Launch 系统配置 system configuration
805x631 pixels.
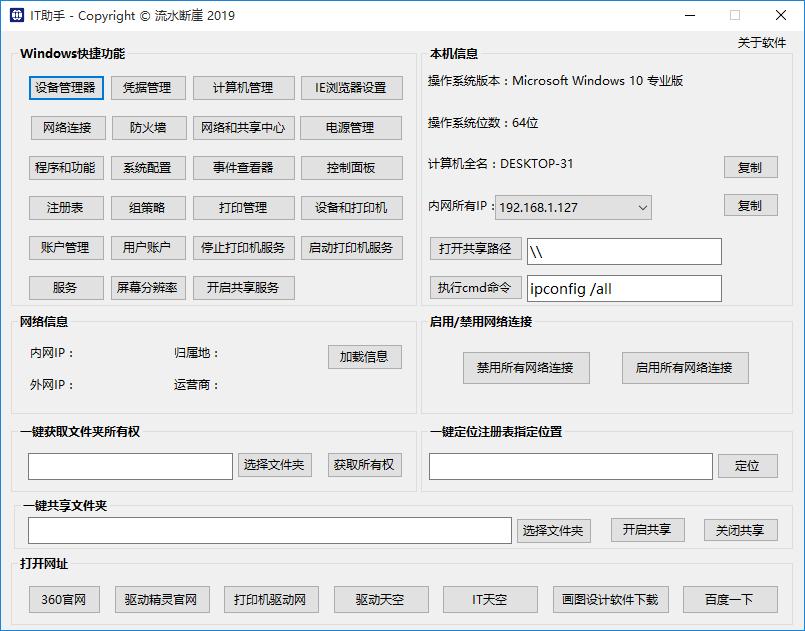[148, 168]
